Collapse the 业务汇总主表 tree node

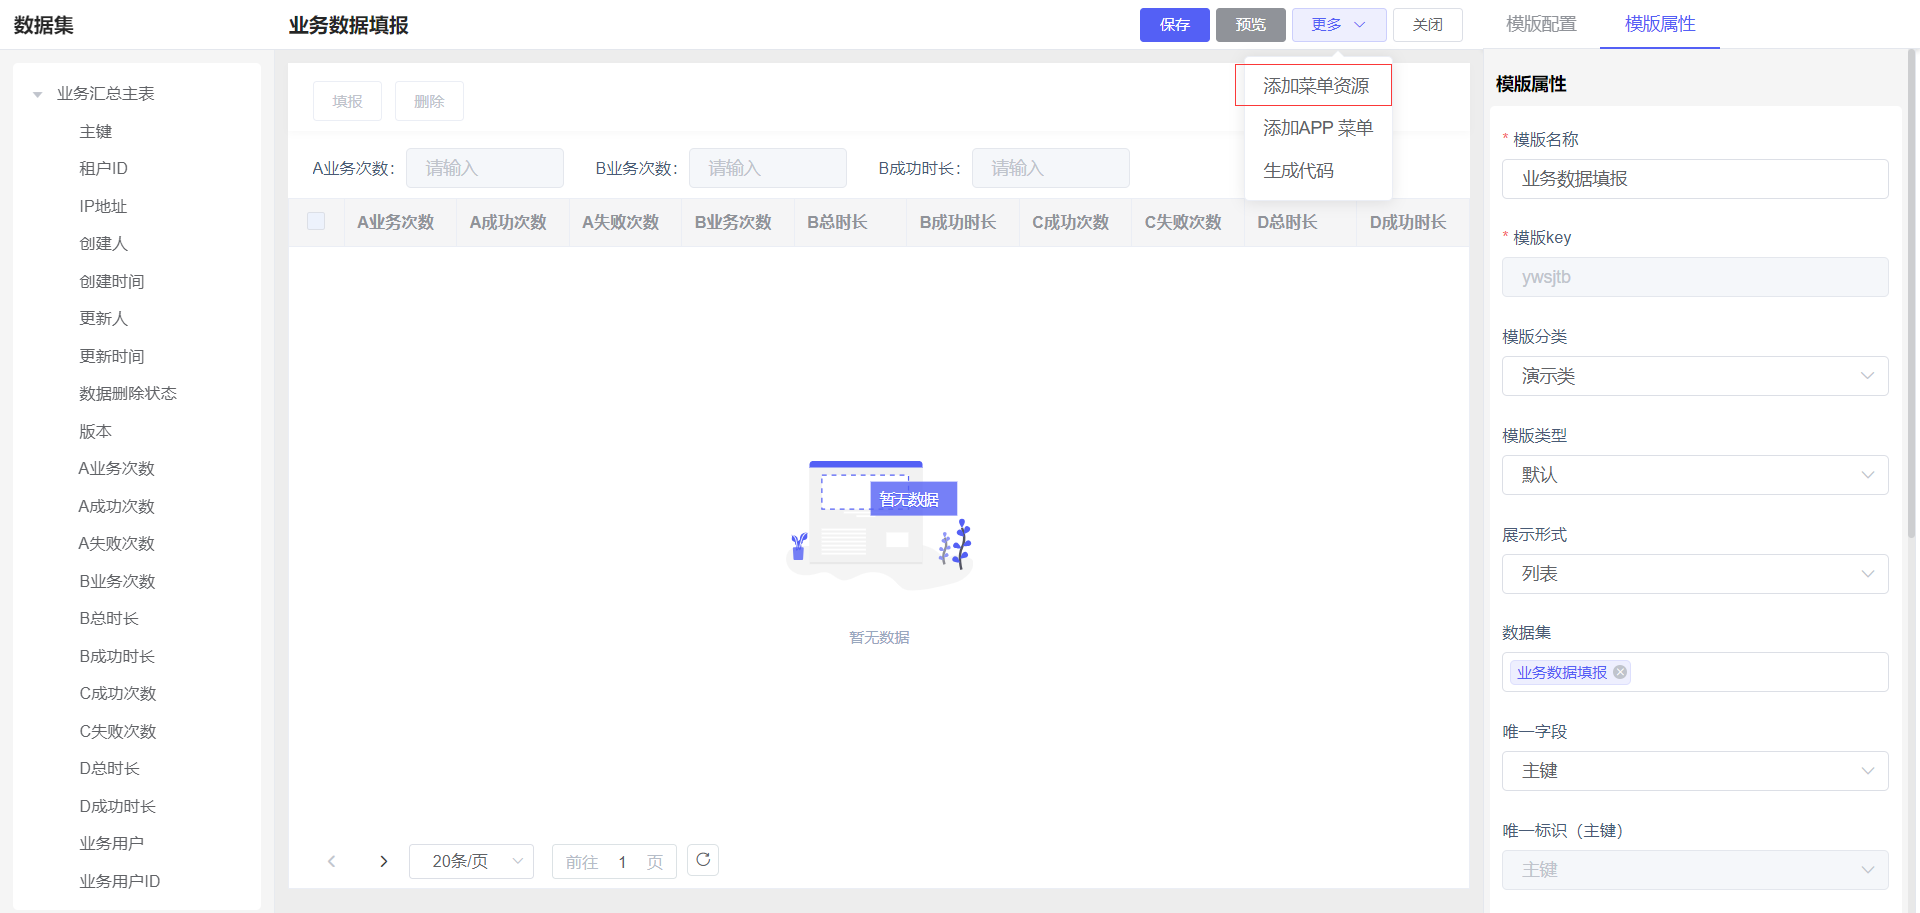(38, 94)
